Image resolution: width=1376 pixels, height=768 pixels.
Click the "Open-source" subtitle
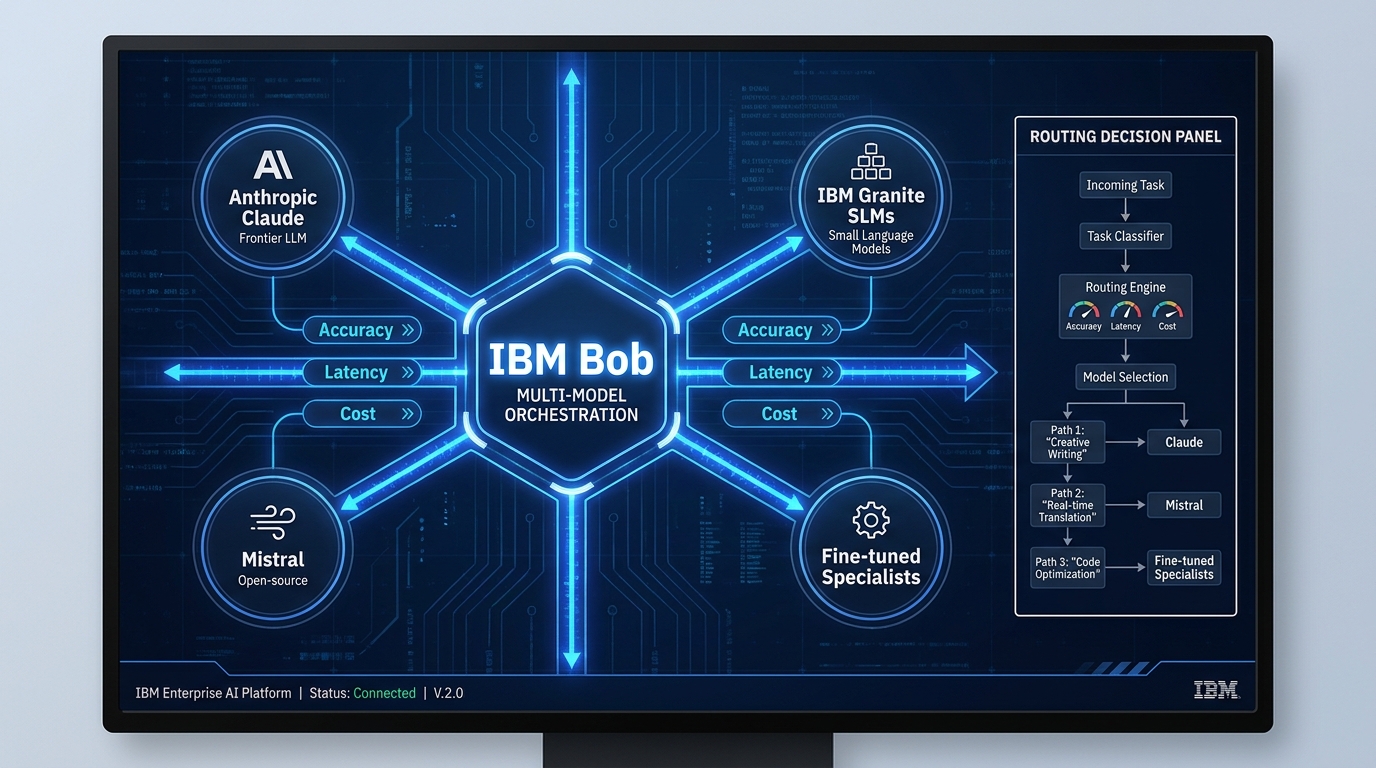[273, 581]
